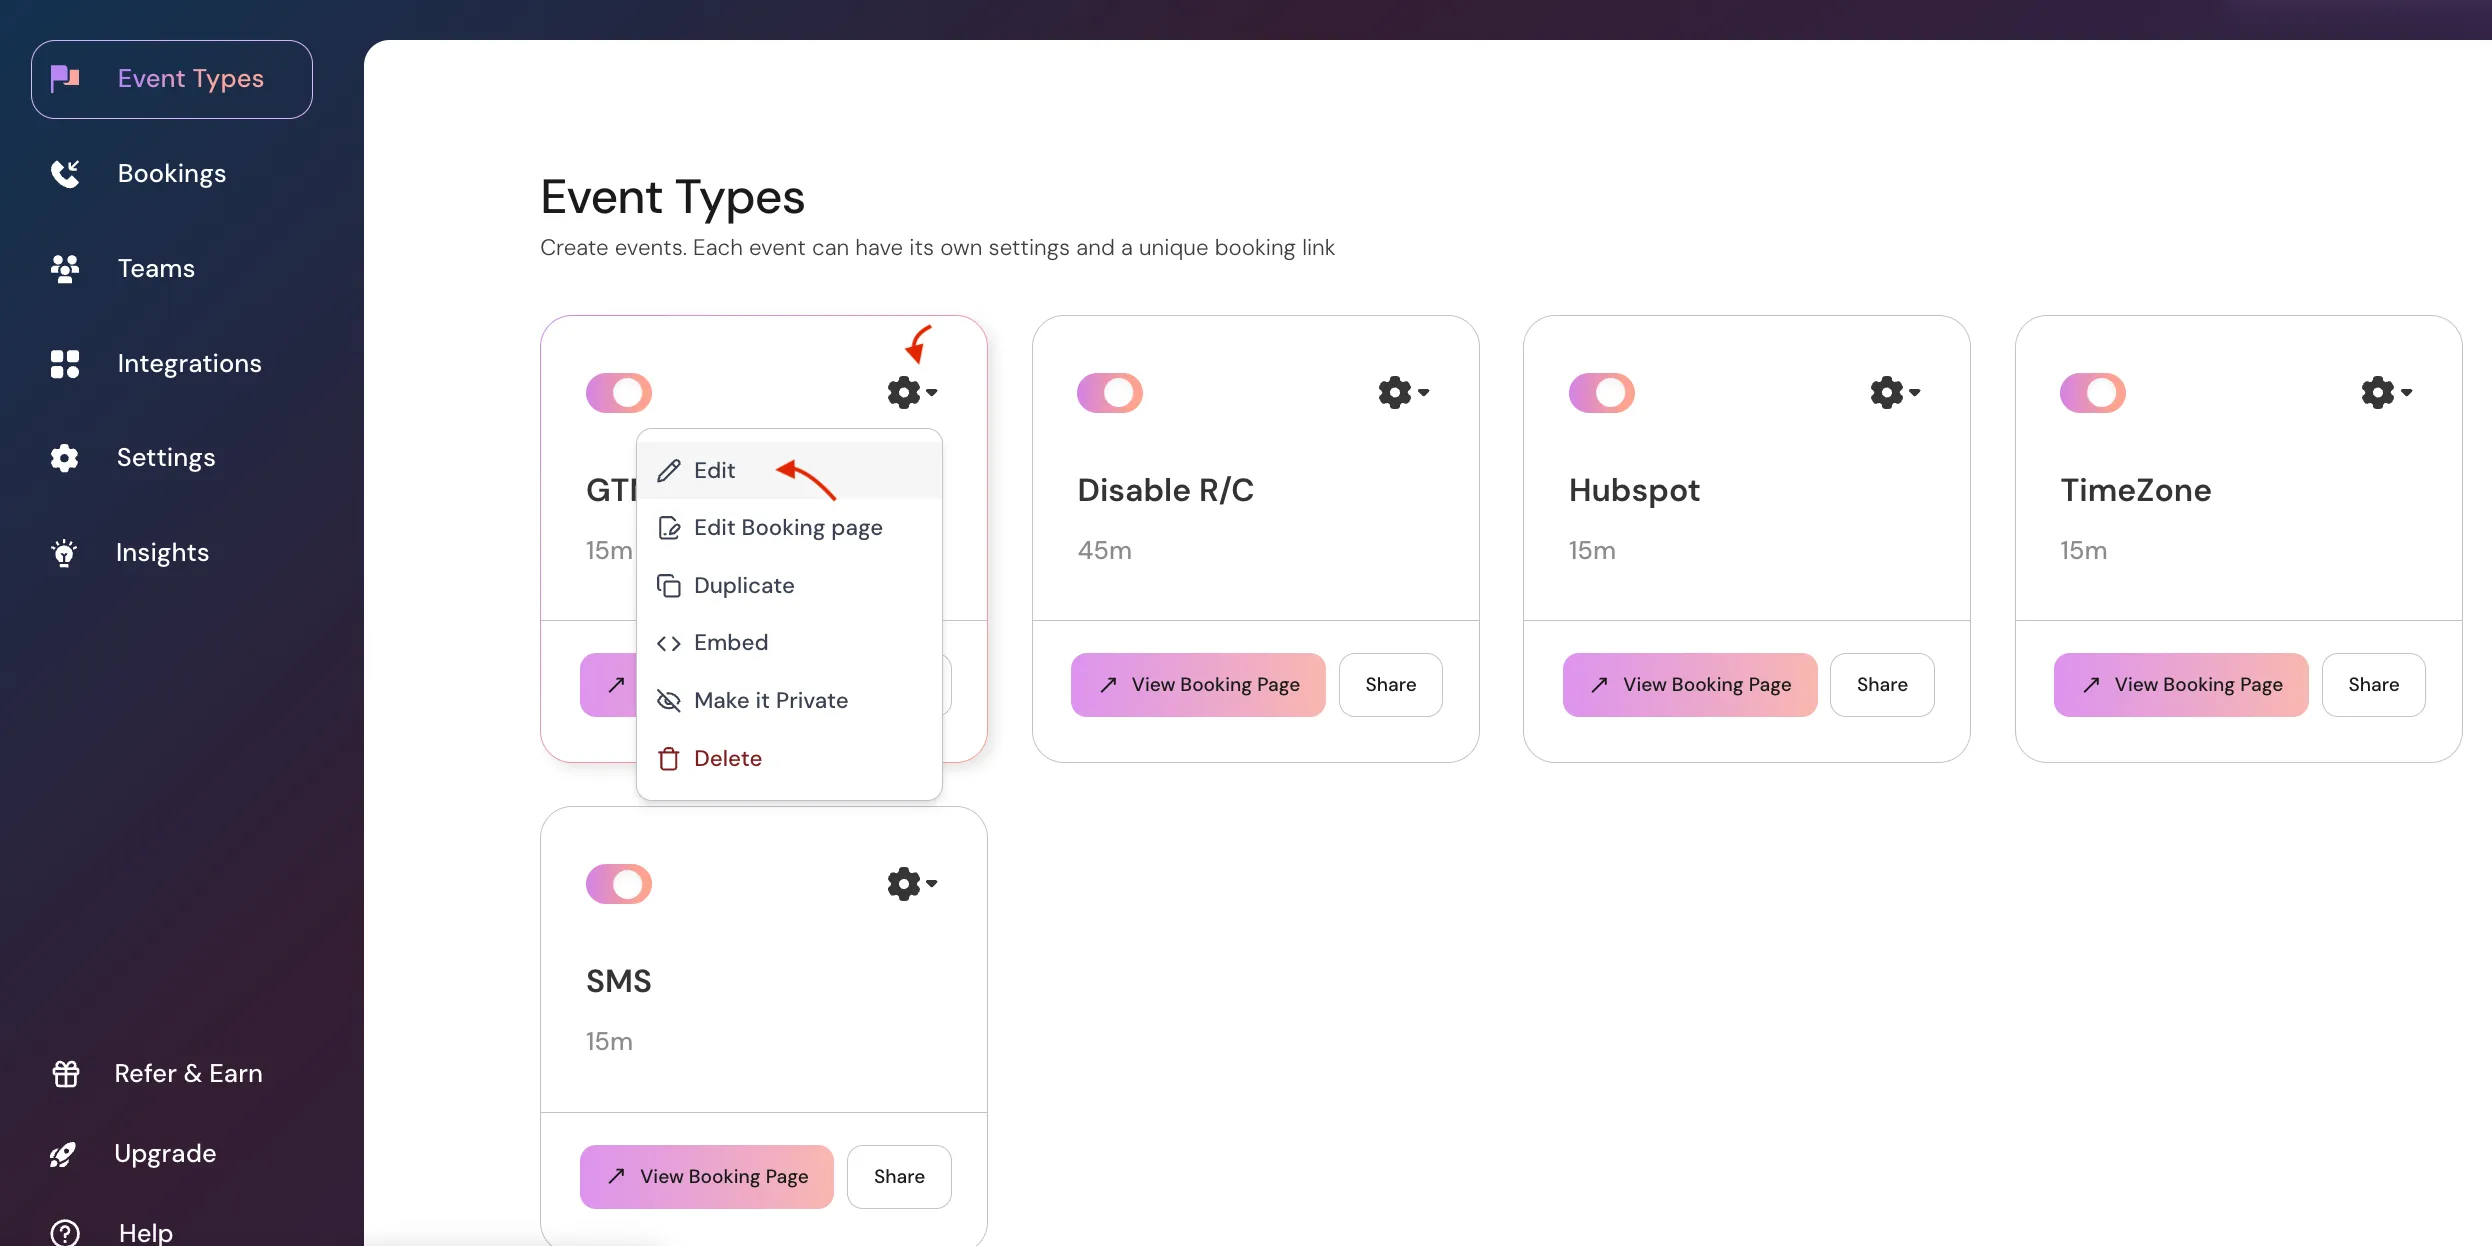
Task: Click the Bookings phone icon in sidebar
Action: point(65,174)
